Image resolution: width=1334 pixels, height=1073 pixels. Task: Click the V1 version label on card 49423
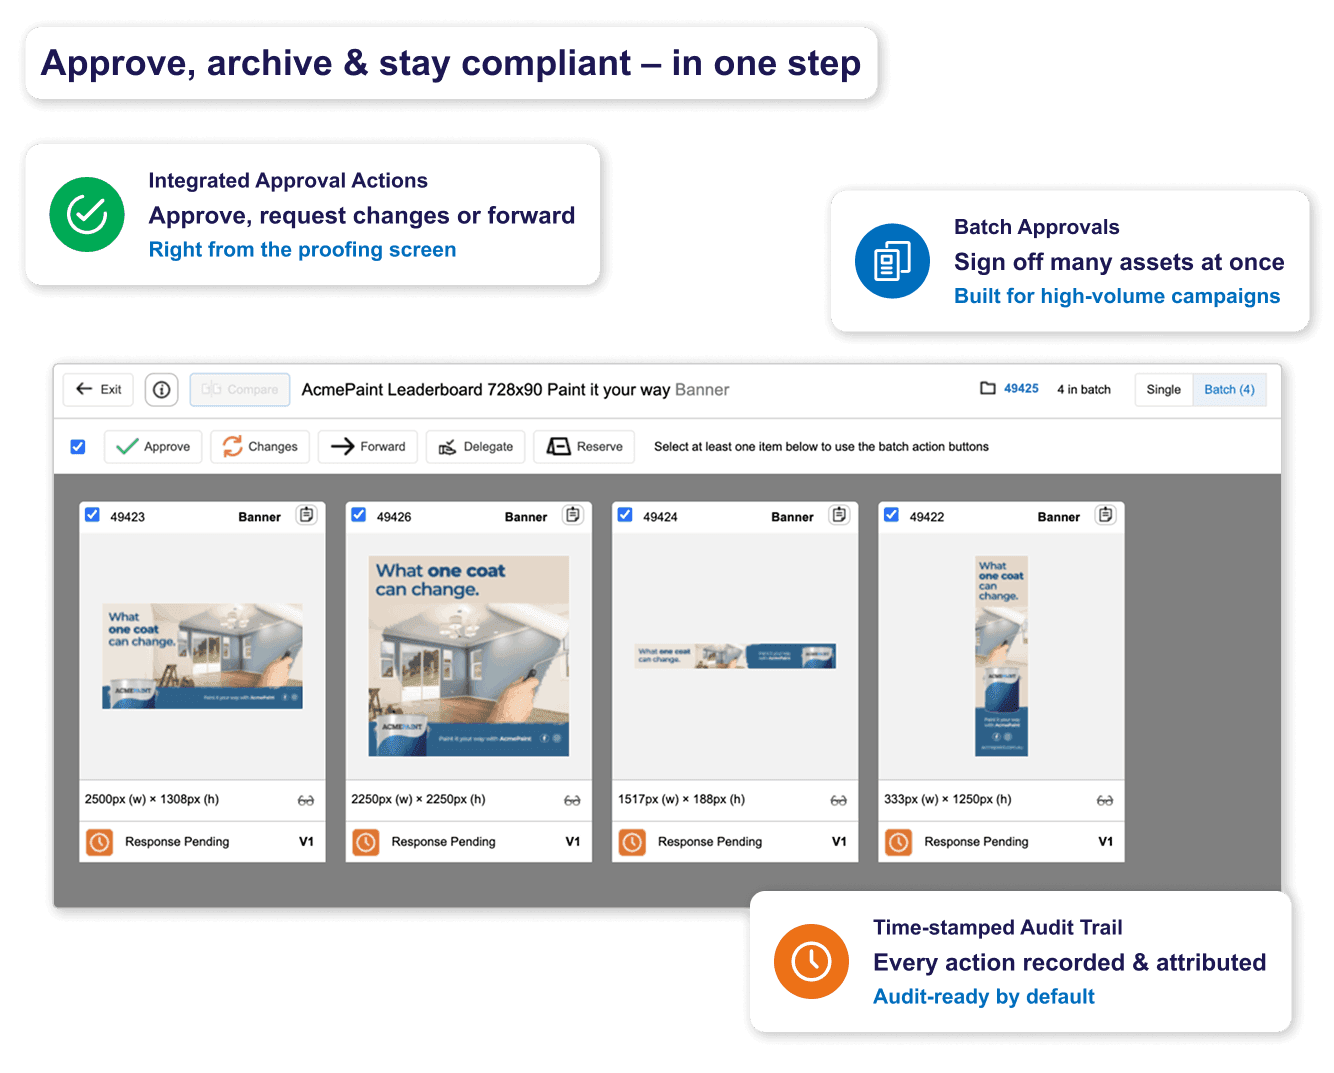[x=306, y=842]
